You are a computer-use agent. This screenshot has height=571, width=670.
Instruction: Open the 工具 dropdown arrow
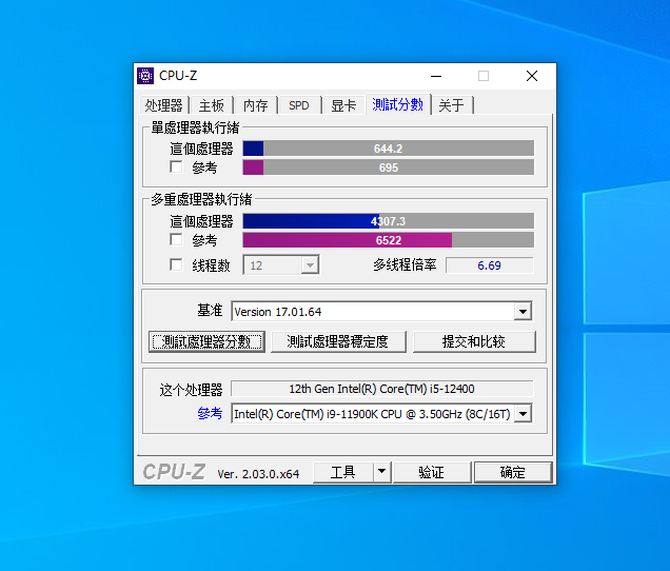tap(382, 472)
